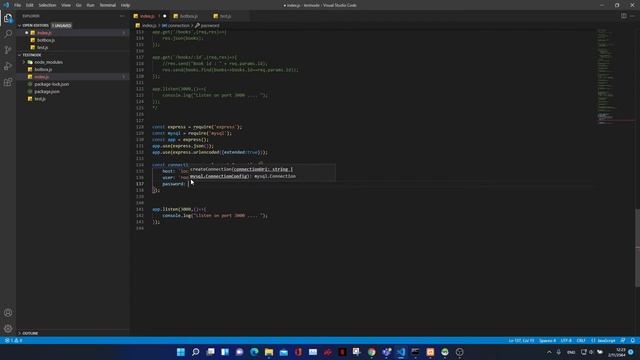Click the notifications bell in the status bar
Image resolution: width=640 pixels, height=360 pixels.
pyautogui.click(x=633, y=340)
